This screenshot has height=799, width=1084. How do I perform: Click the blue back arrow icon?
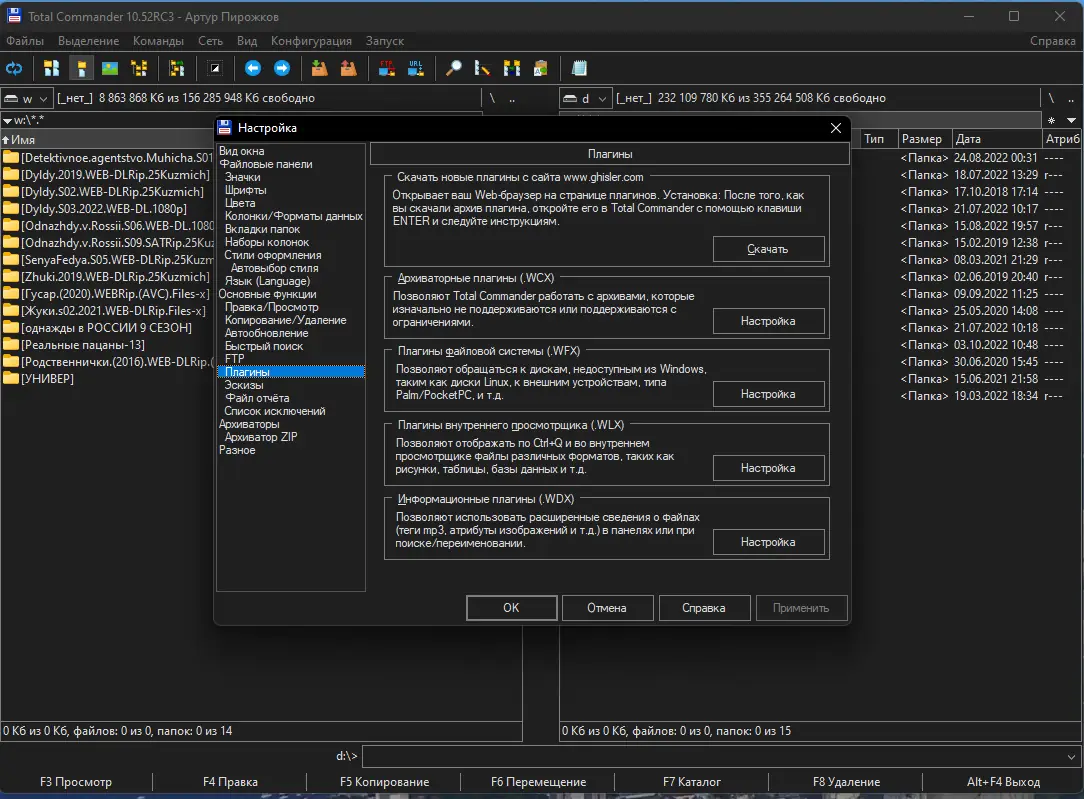(x=253, y=68)
